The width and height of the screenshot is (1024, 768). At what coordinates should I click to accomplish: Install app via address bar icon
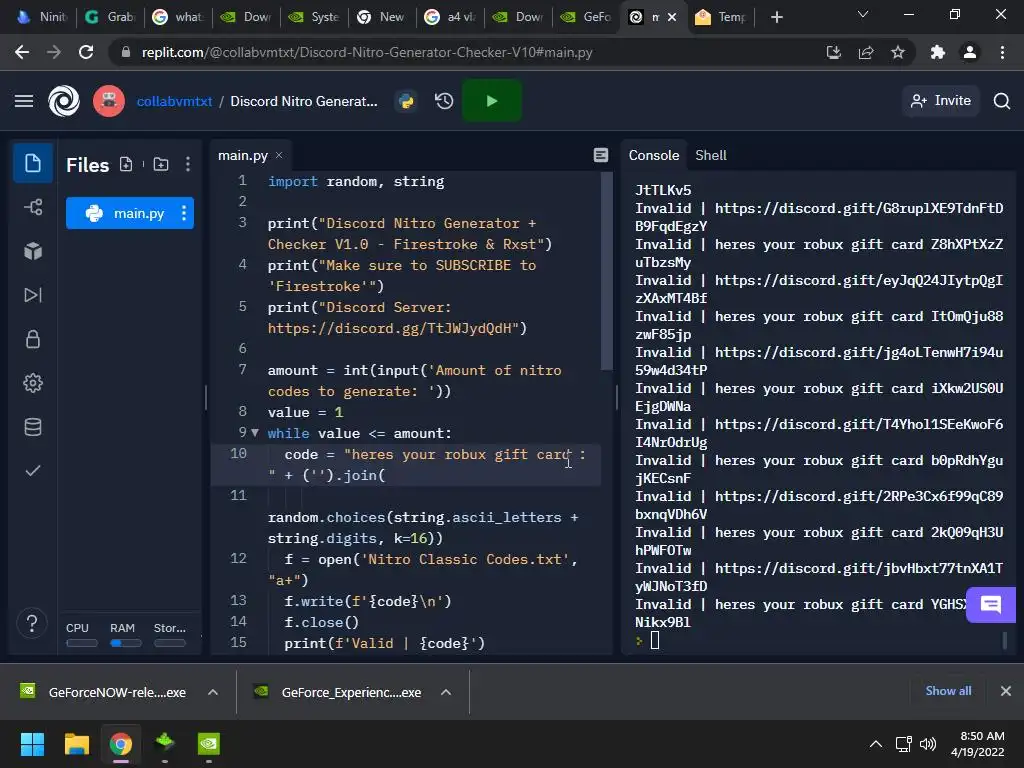(x=833, y=52)
